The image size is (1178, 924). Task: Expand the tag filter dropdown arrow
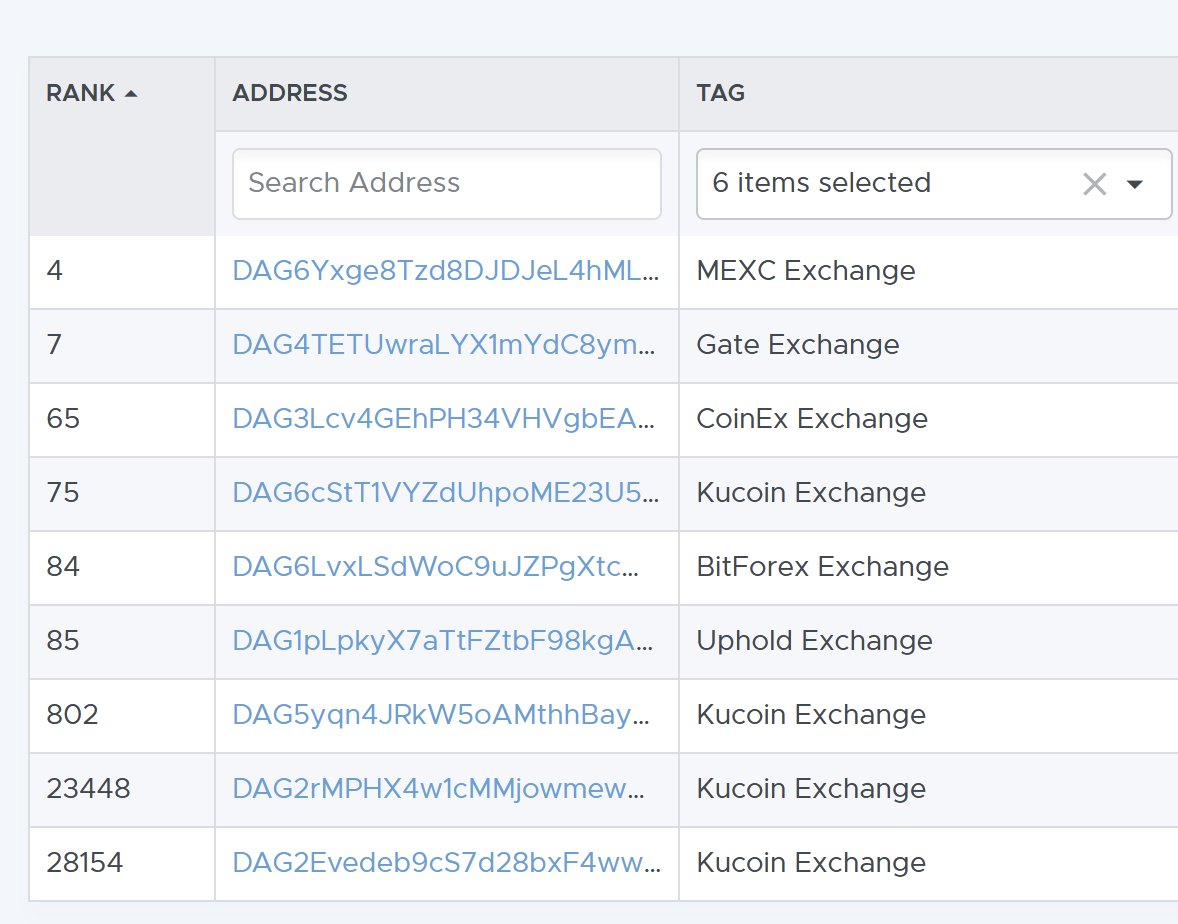pyautogui.click(x=1134, y=184)
